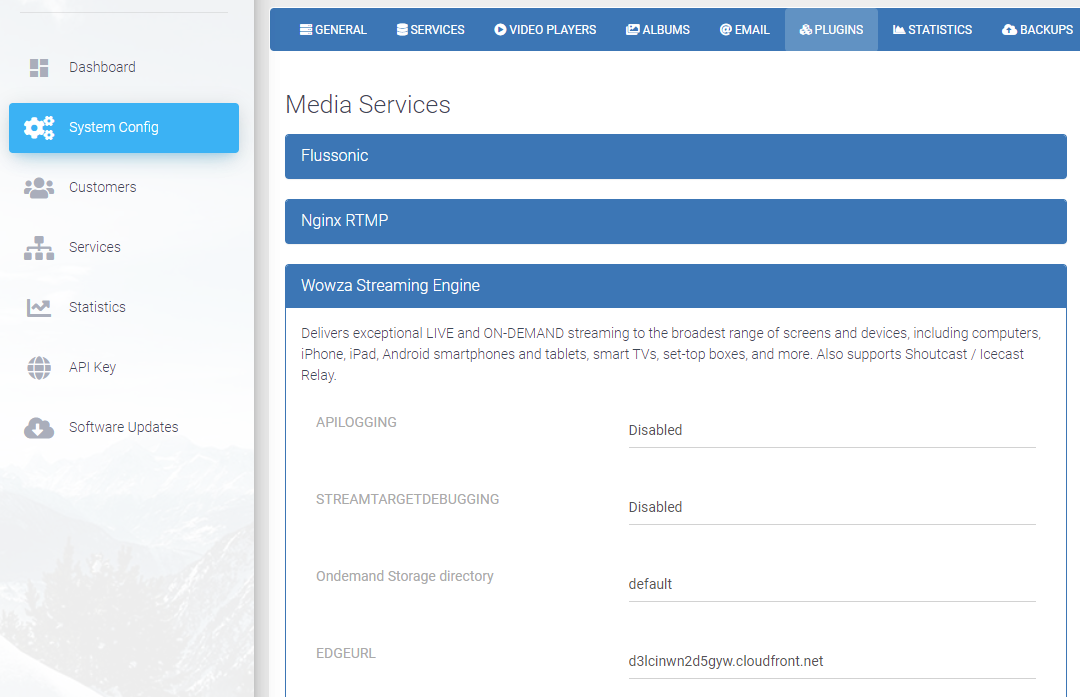
Task: Click the STREAMTARGETDEBUGGING label
Action: (407, 499)
